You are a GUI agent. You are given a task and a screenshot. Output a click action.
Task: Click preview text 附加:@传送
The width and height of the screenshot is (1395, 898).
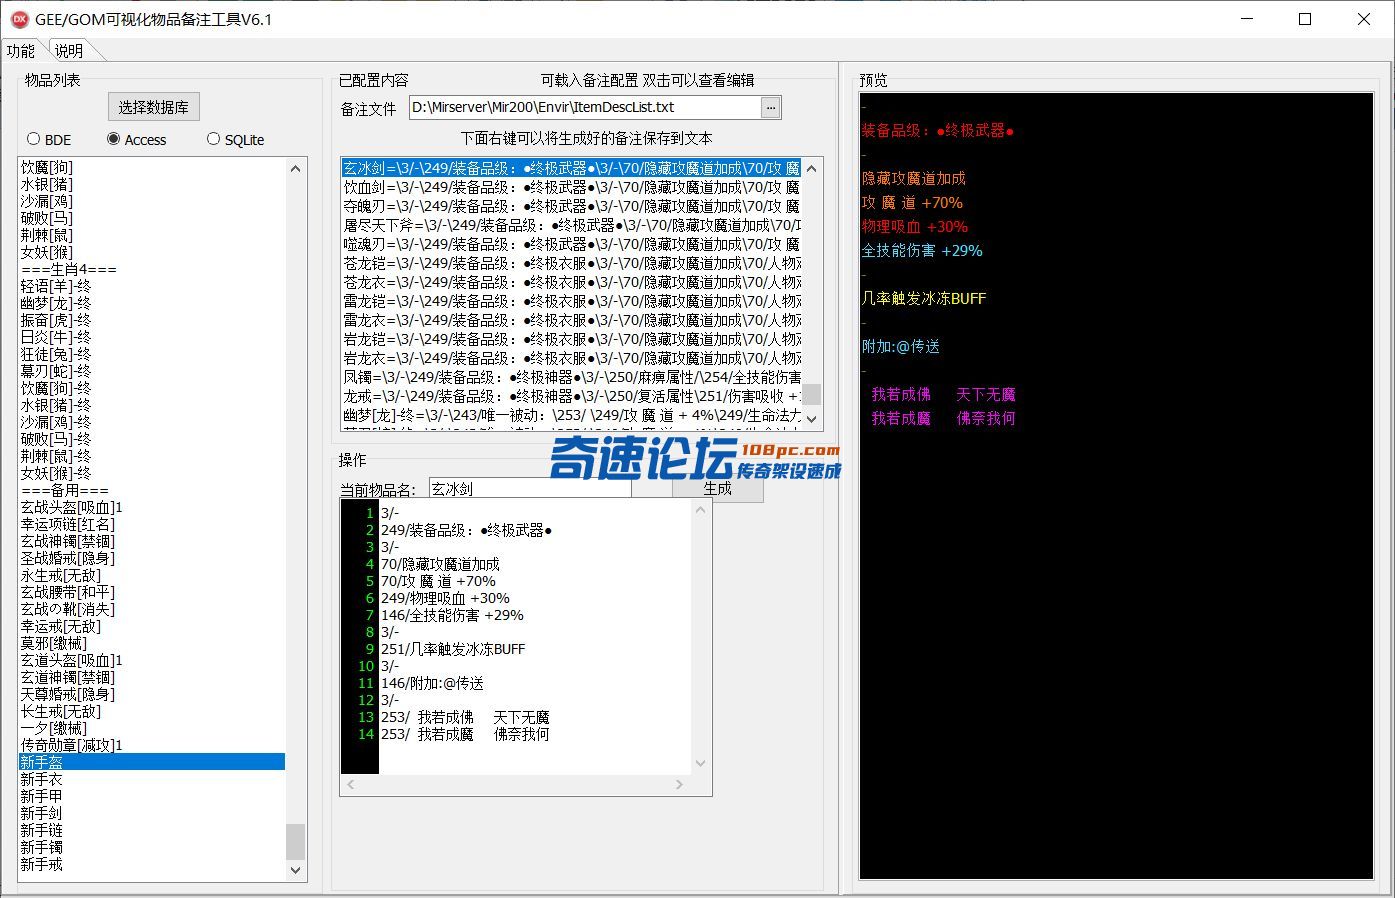(901, 346)
